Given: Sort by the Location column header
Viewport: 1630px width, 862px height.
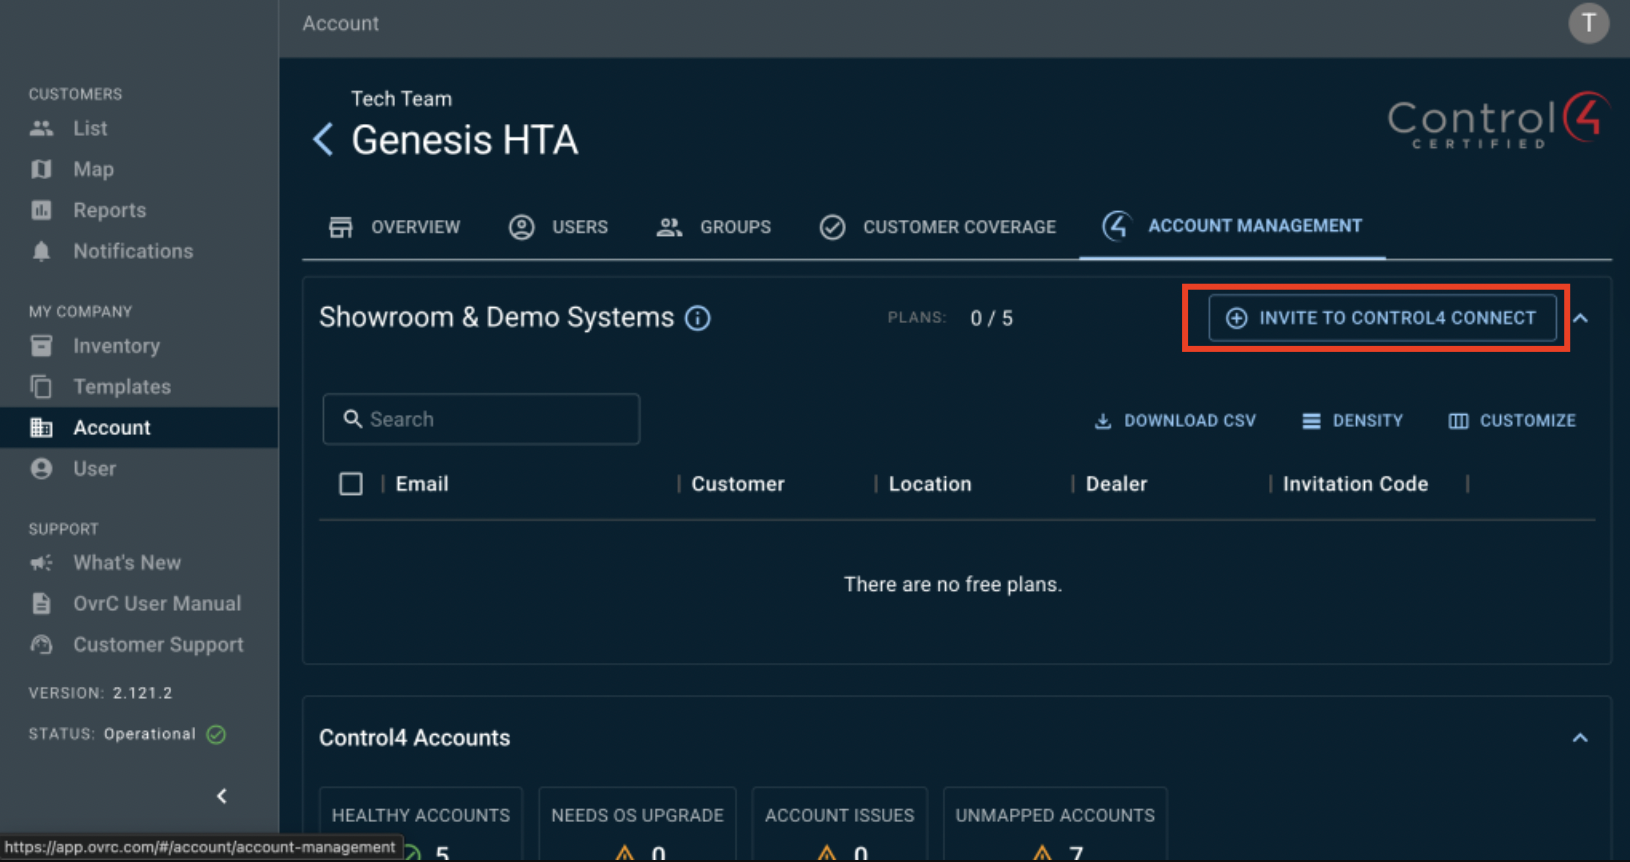Looking at the screenshot, I should (930, 484).
